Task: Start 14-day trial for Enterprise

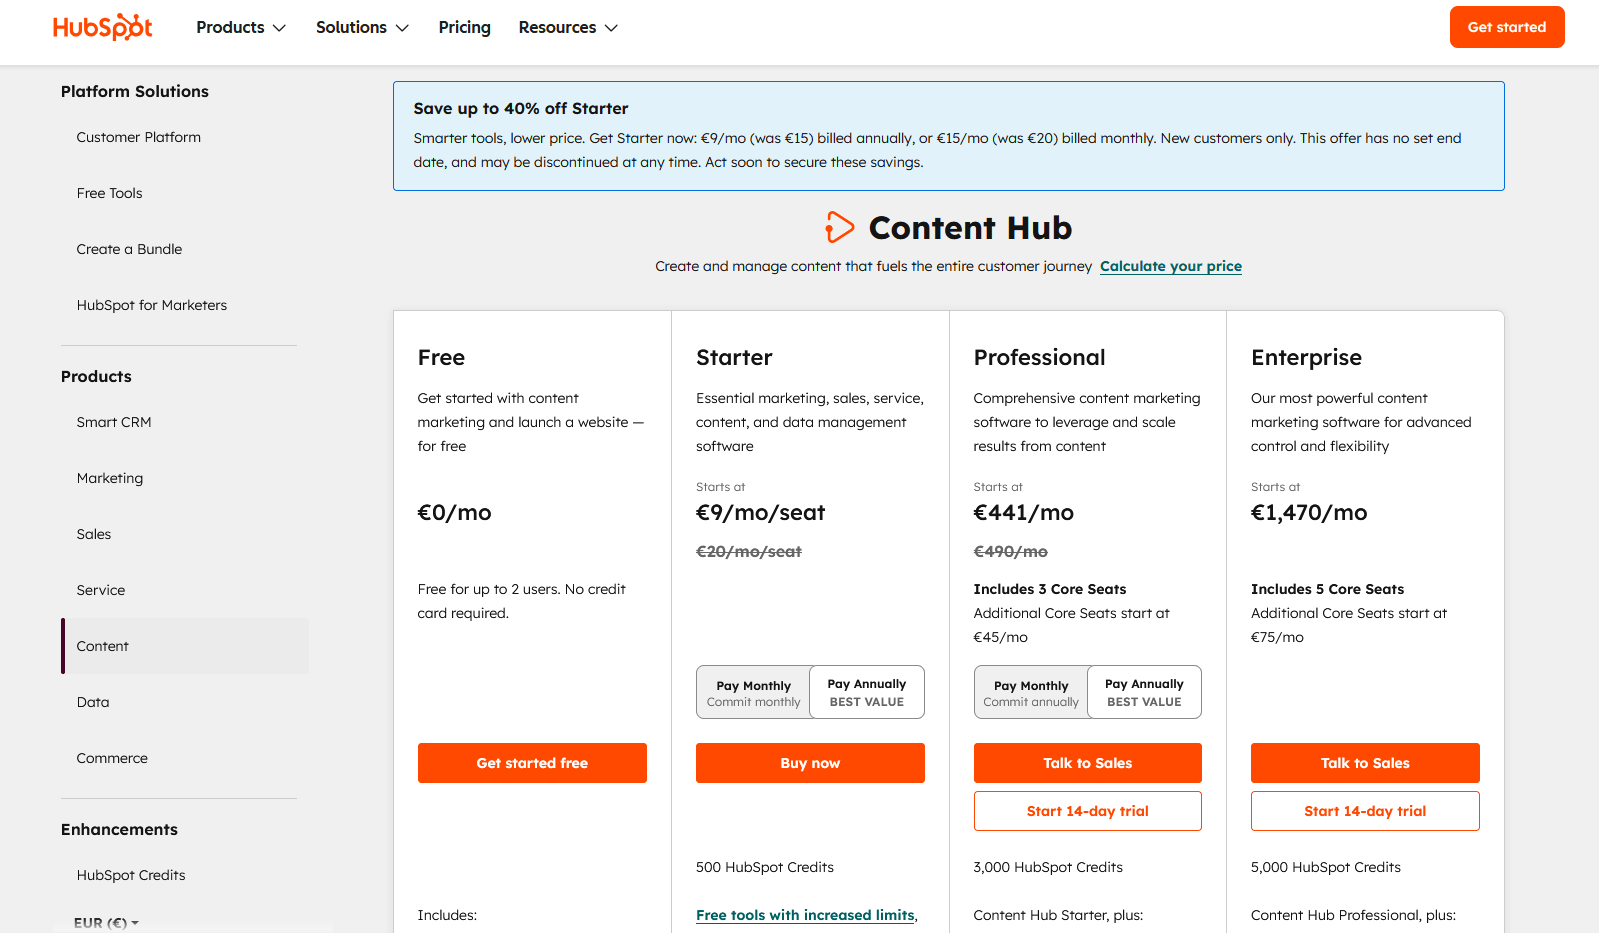Action: 1365,811
